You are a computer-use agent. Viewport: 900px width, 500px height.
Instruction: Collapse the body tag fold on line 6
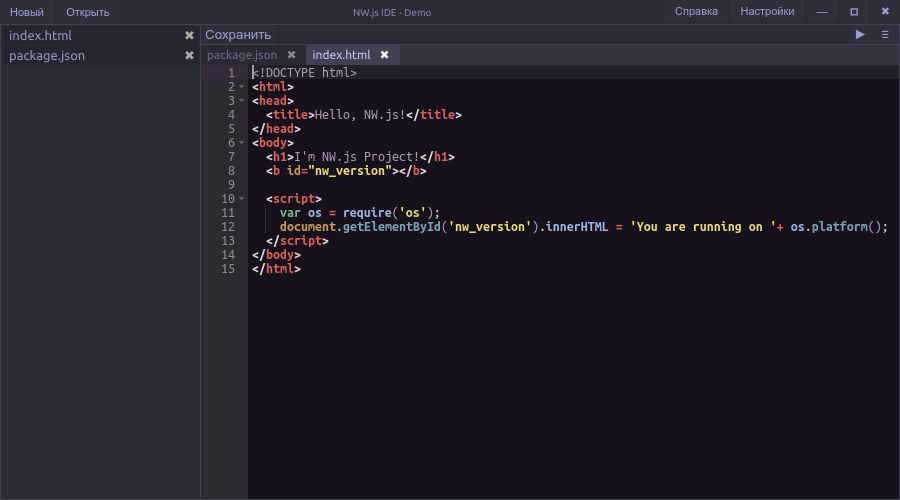pos(242,143)
